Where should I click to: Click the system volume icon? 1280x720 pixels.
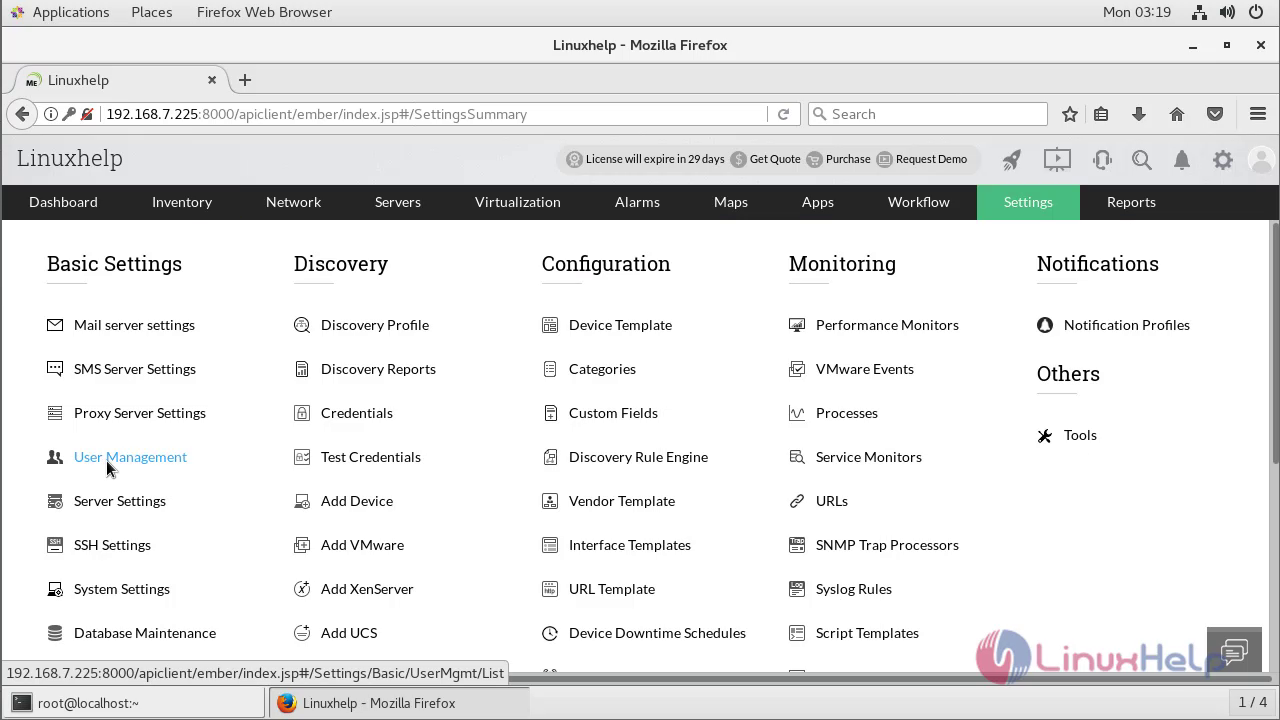tap(1229, 12)
